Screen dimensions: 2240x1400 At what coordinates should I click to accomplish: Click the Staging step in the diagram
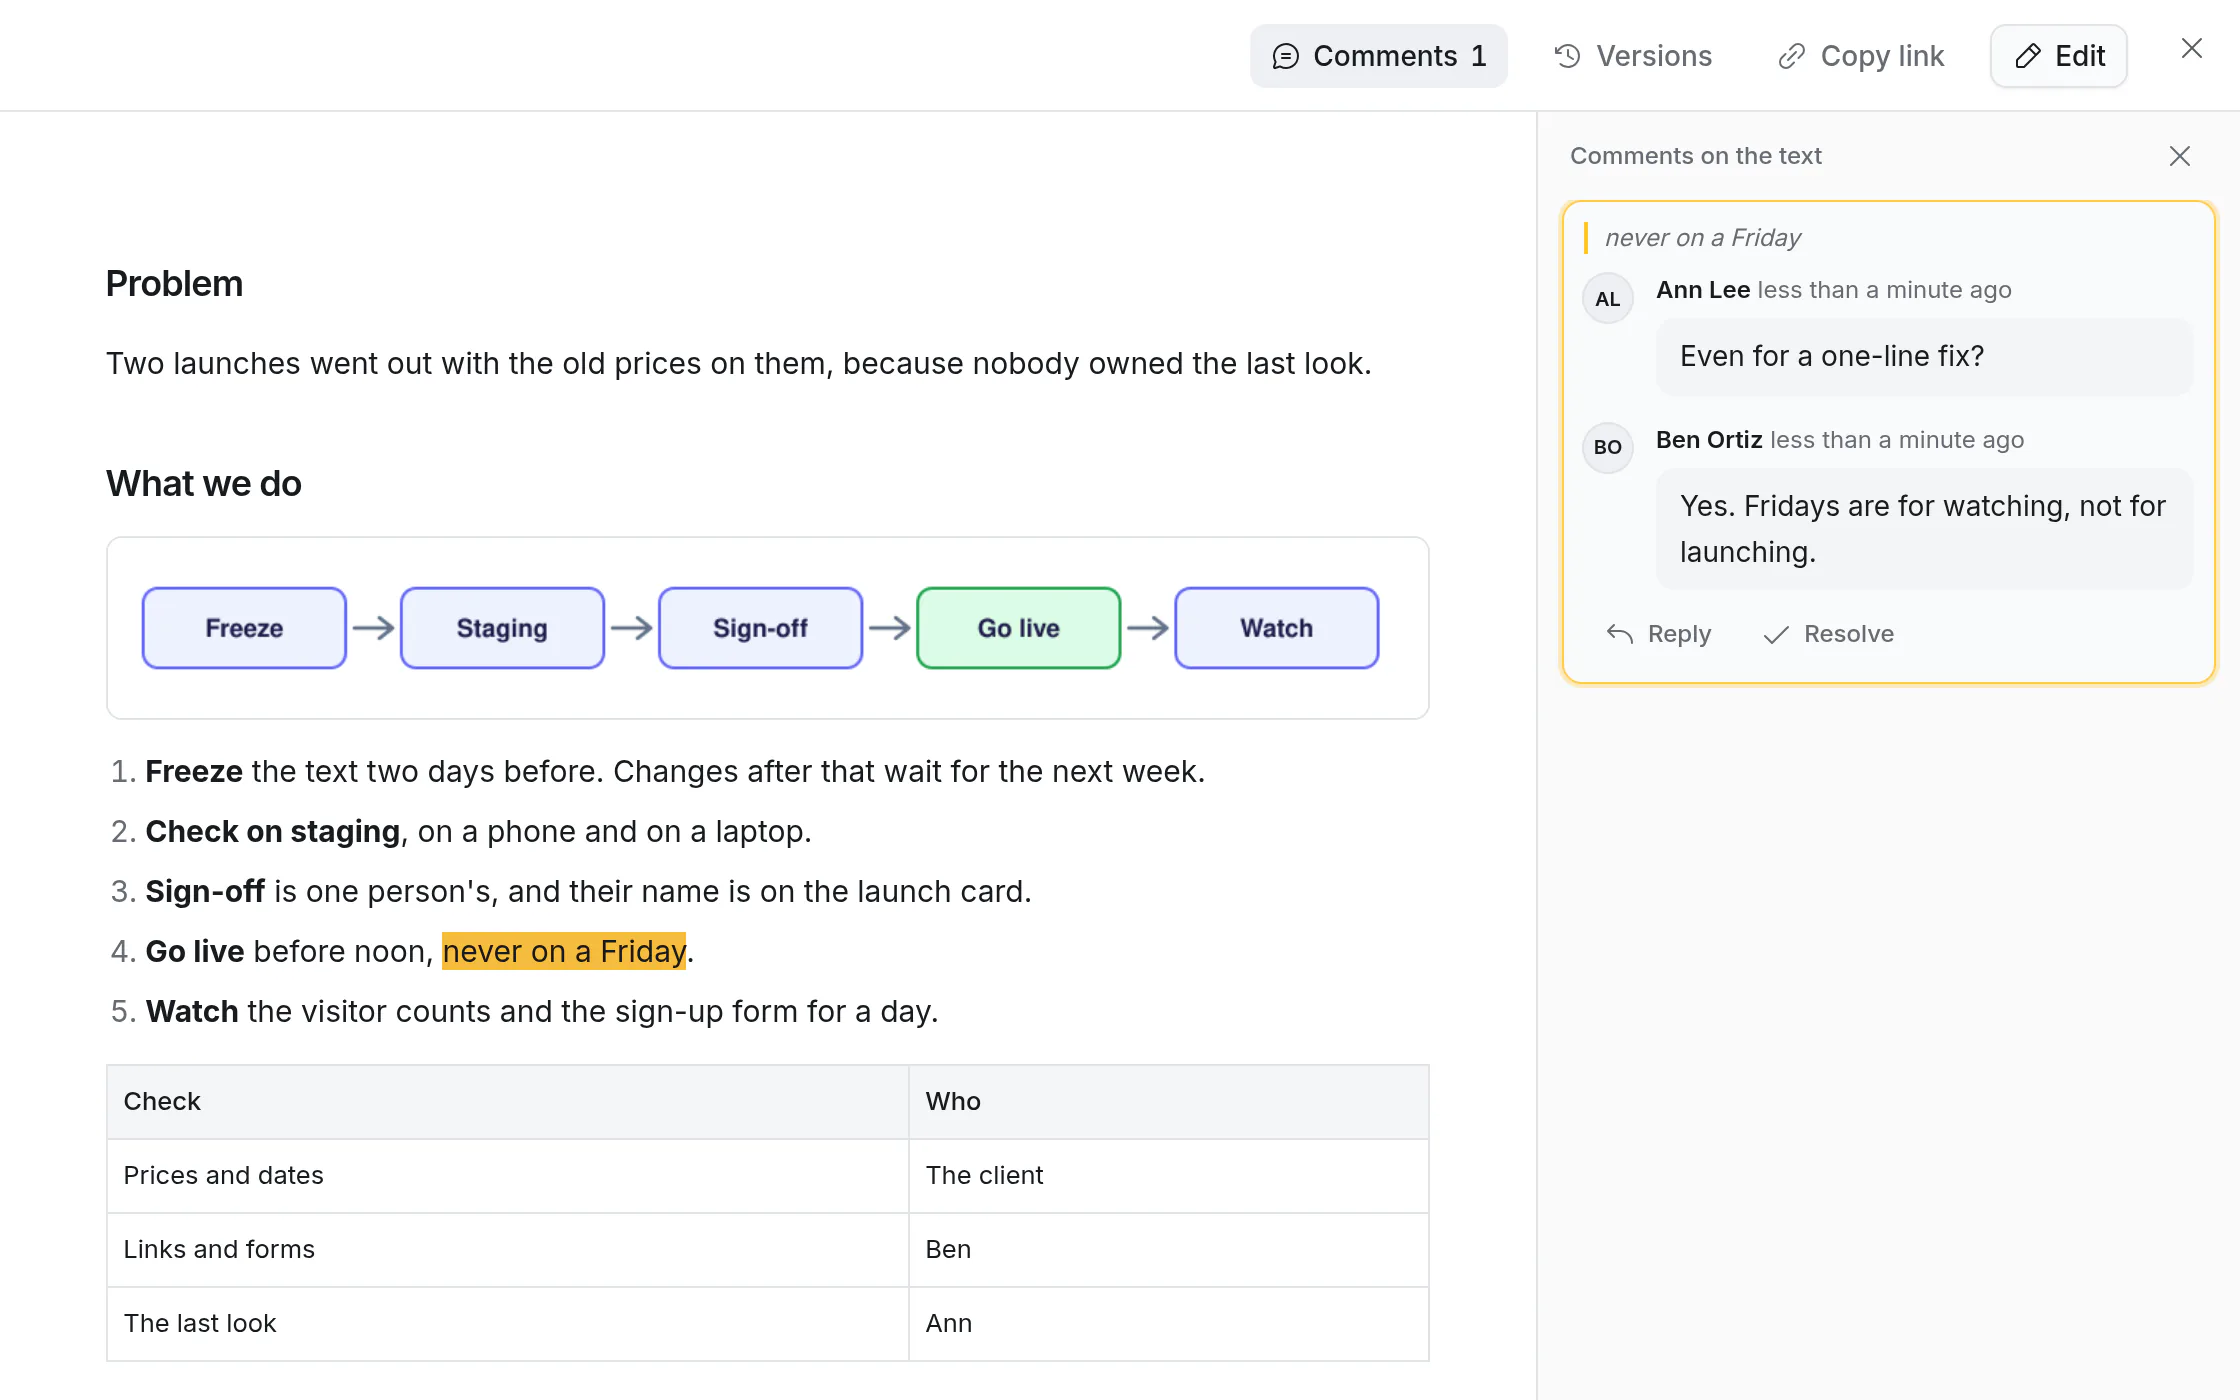pos(502,628)
